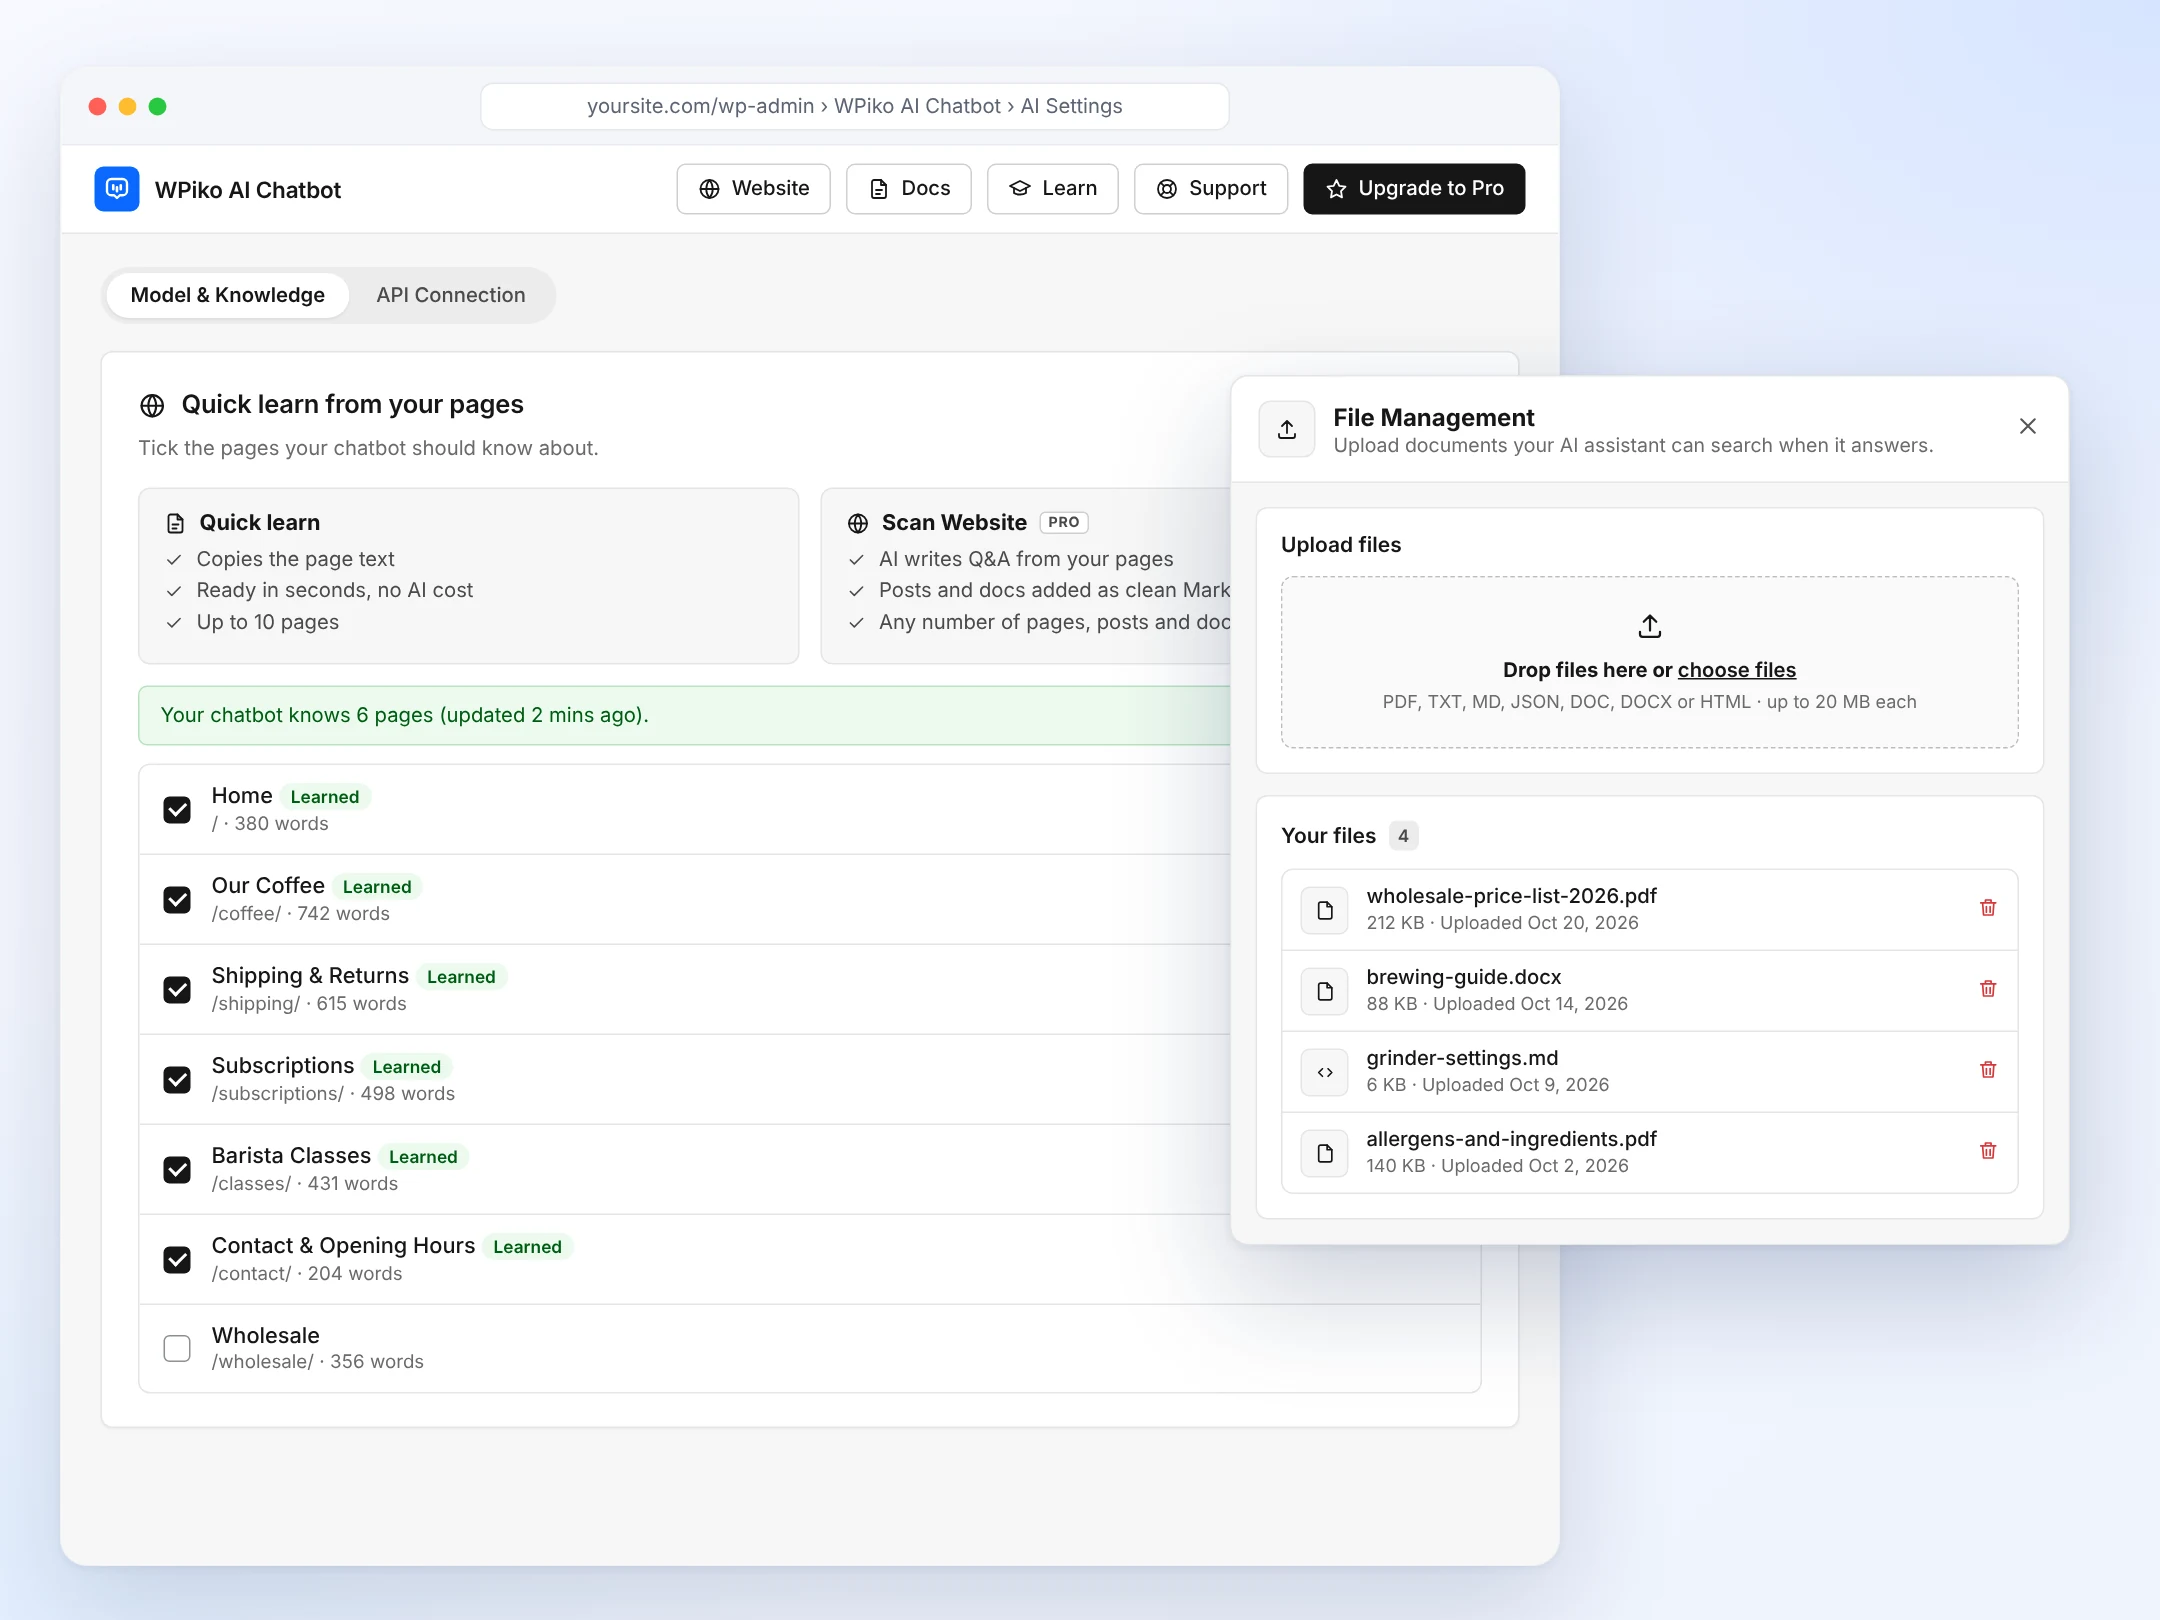Open the Docs button in header
Image resolution: width=2160 pixels, height=1620 pixels.
(x=909, y=189)
